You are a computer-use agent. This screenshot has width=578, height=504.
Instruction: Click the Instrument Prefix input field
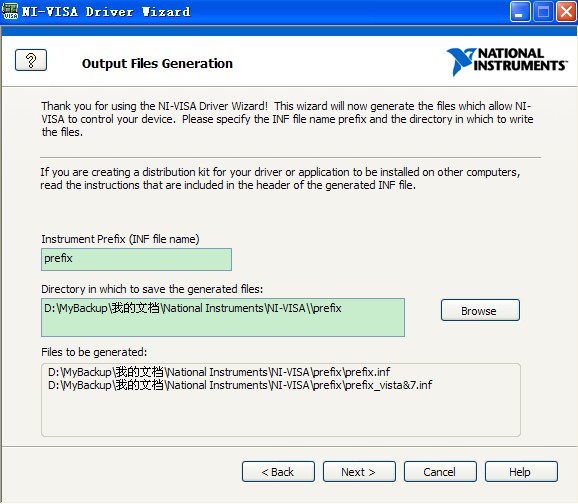136,260
